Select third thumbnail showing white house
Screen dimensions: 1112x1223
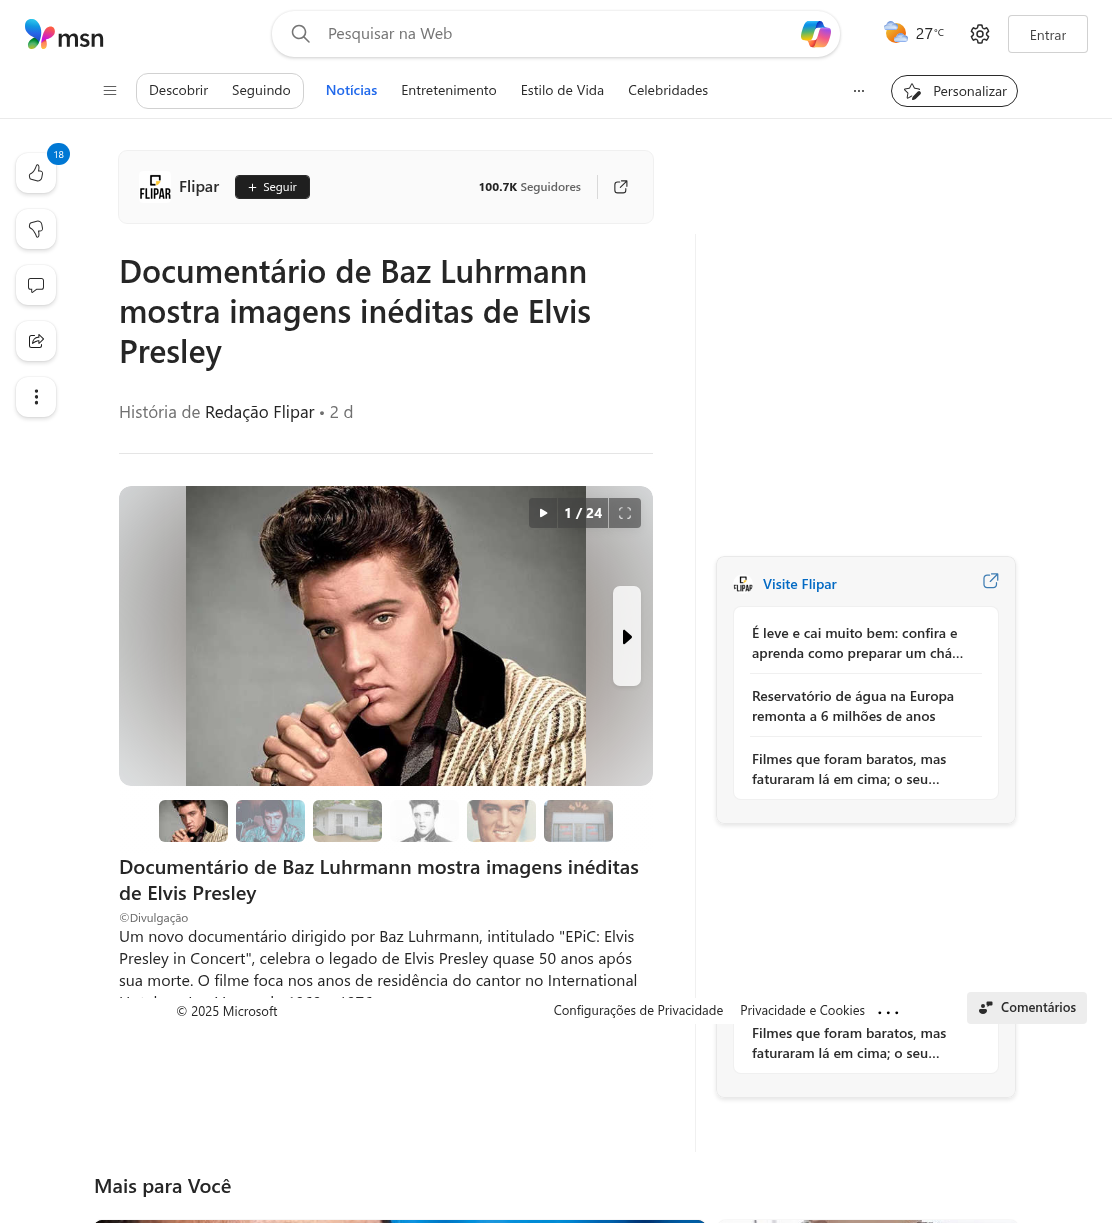click(x=347, y=821)
